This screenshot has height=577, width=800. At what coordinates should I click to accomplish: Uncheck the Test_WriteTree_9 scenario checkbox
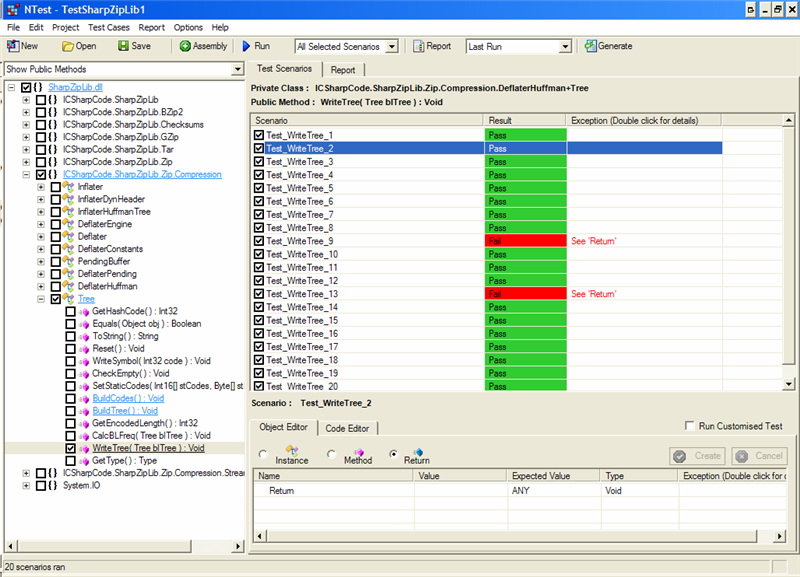(x=259, y=241)
